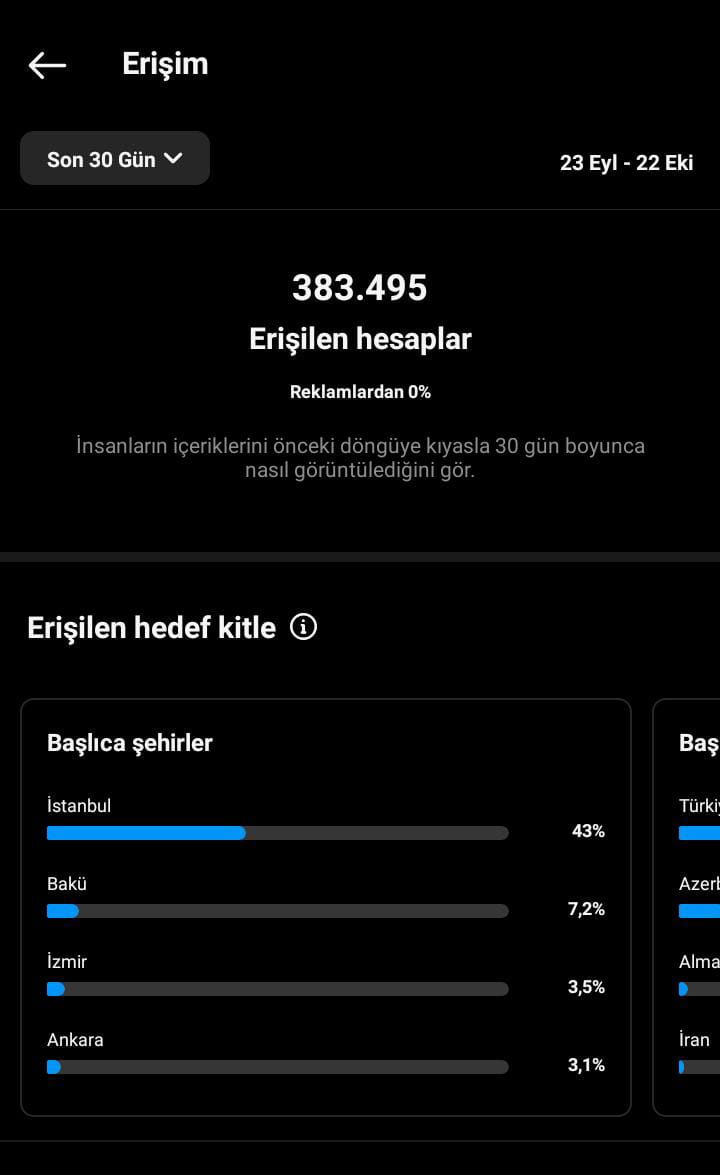Tap the 7,2% value for Bakü
The height and width of the screenshot is (1175, 720).
[x=586, y=909]
